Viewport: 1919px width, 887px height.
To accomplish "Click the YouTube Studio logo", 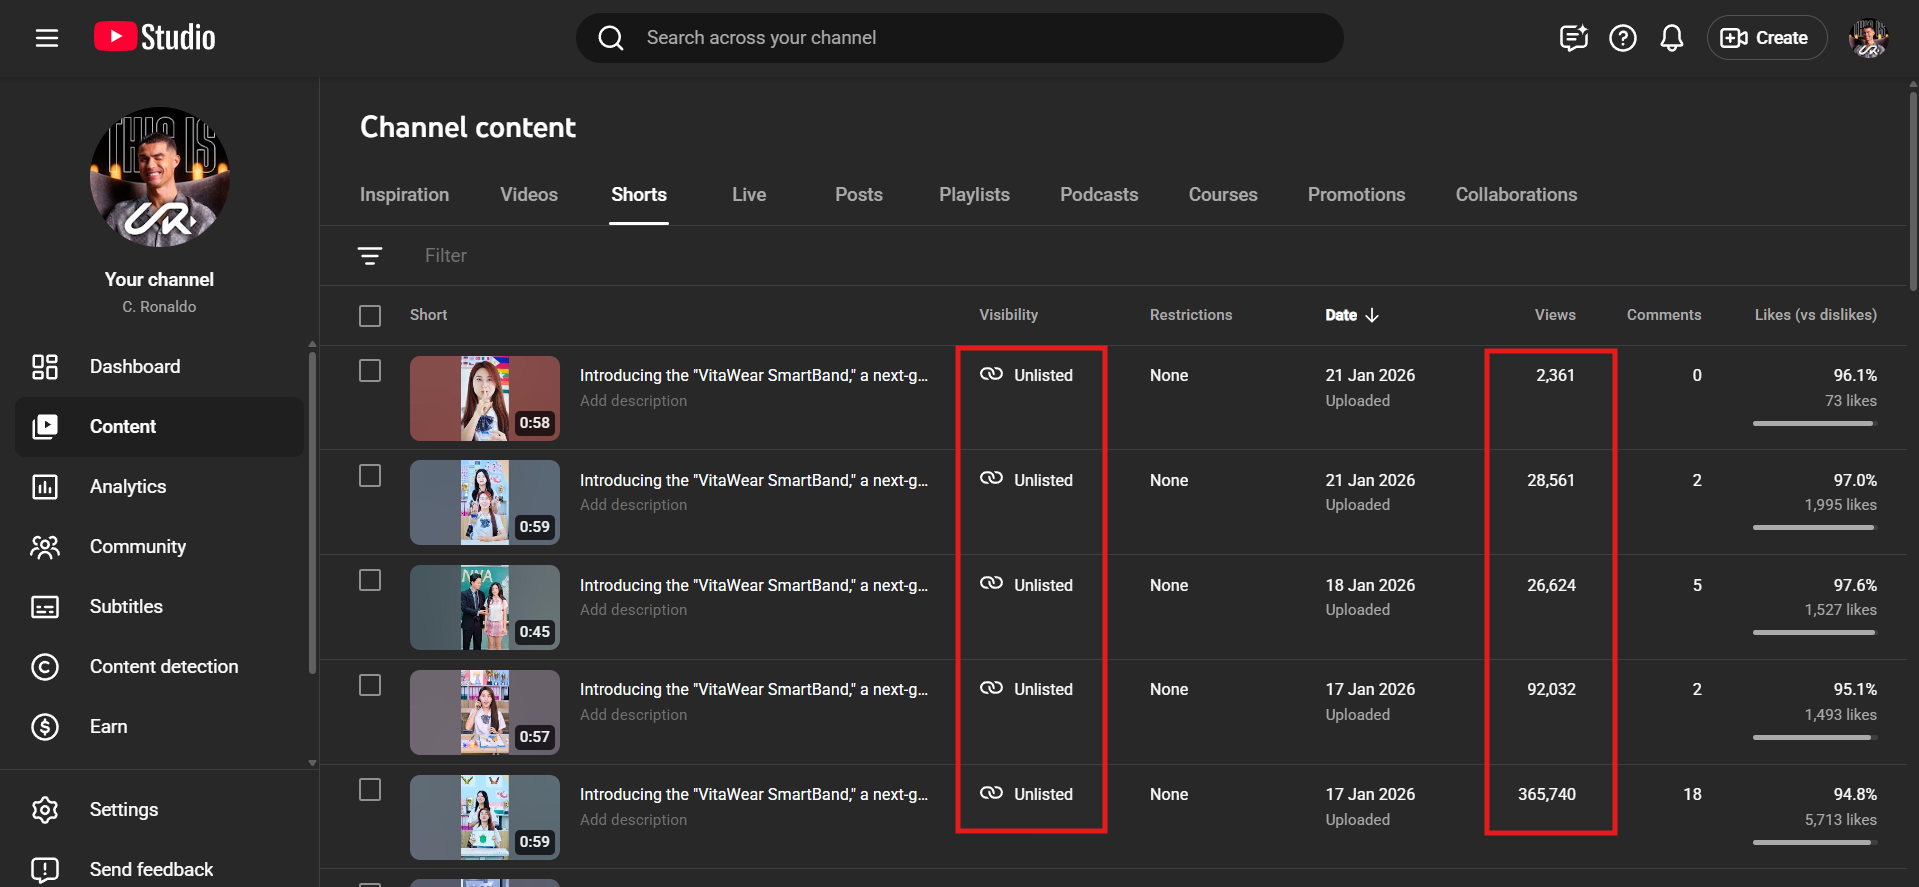I will coord(155,38).
